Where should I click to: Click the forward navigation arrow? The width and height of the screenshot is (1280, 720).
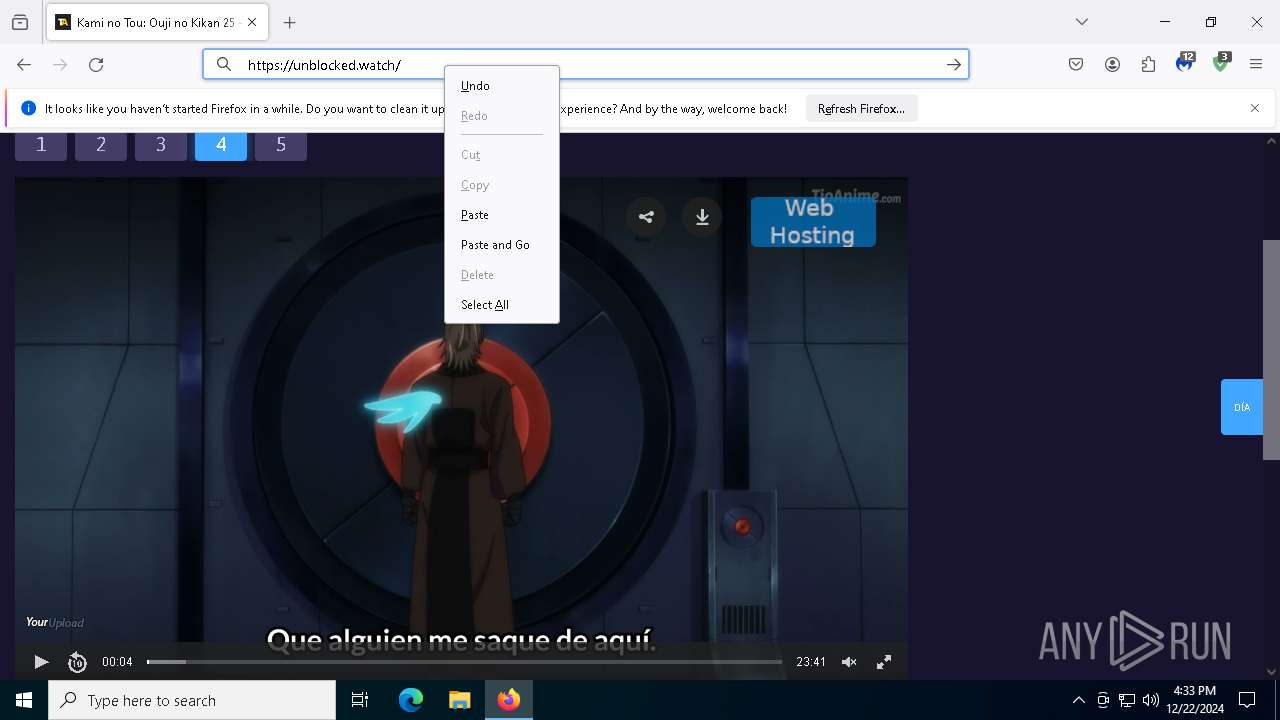(x=60, y=64)
